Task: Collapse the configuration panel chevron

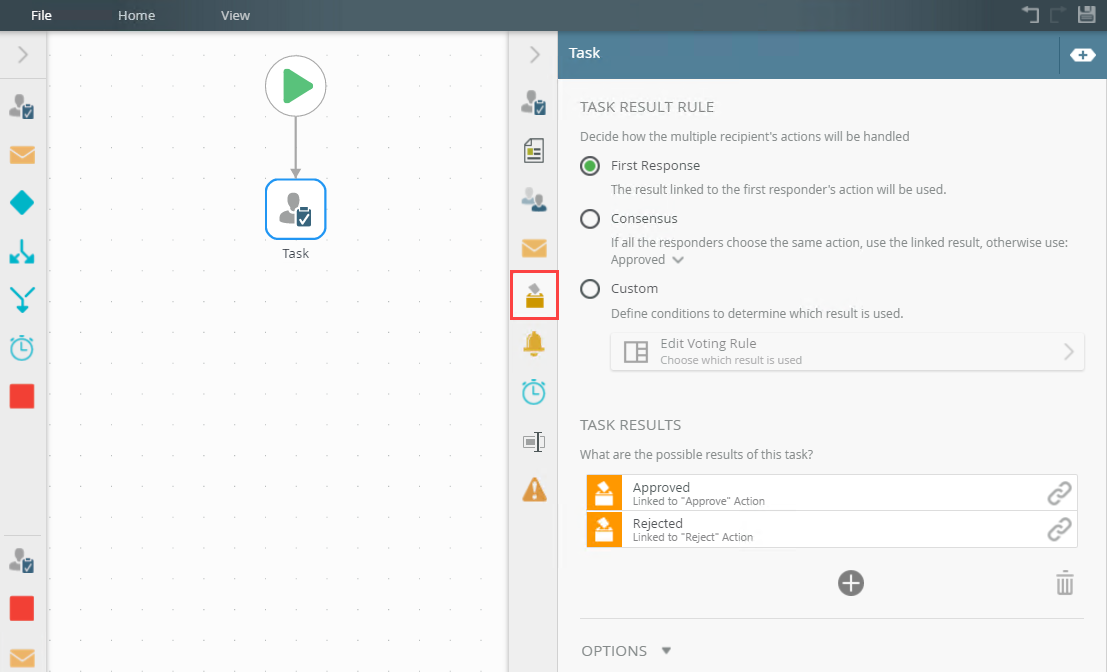Action: 534,54
